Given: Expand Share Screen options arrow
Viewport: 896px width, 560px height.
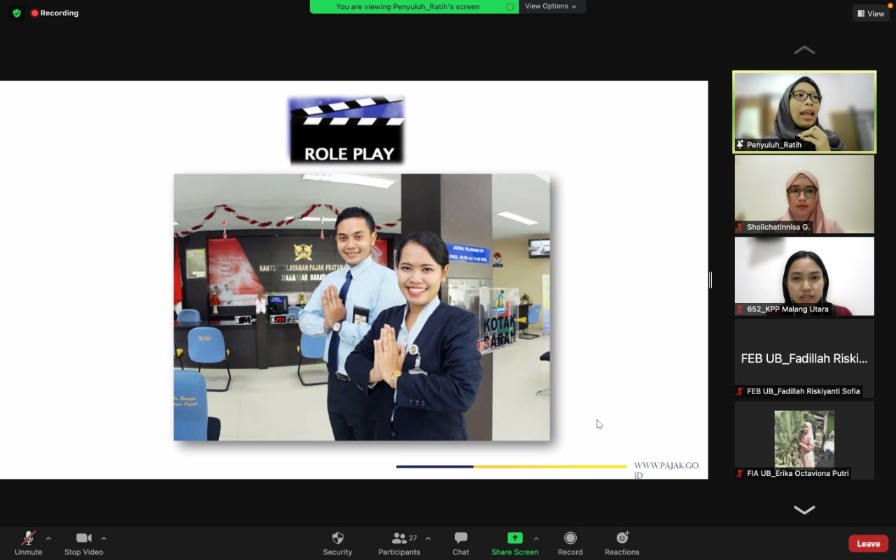Looking at the screenshot, I should click(536, 538).
